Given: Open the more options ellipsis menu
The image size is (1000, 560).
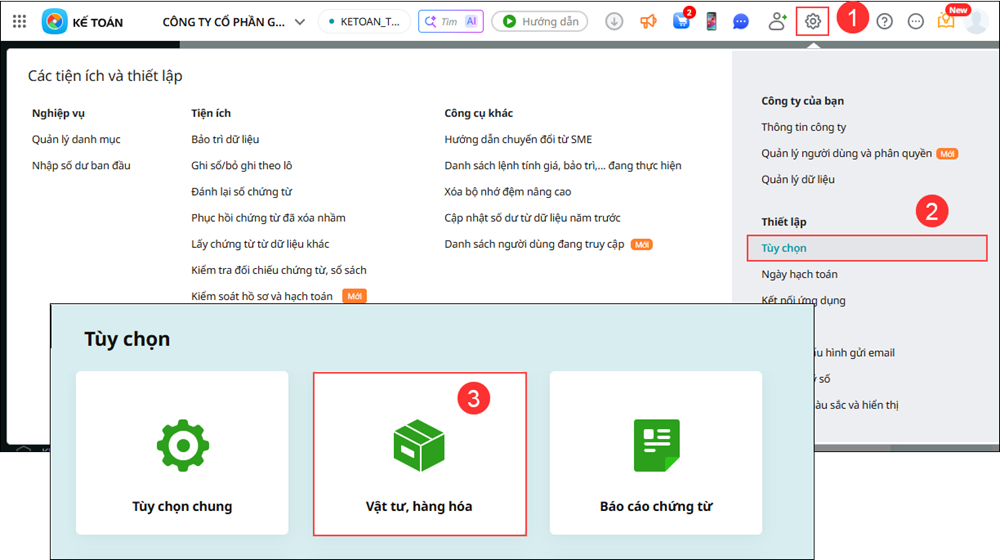Looking at the screenshot, I should (915, 21).
